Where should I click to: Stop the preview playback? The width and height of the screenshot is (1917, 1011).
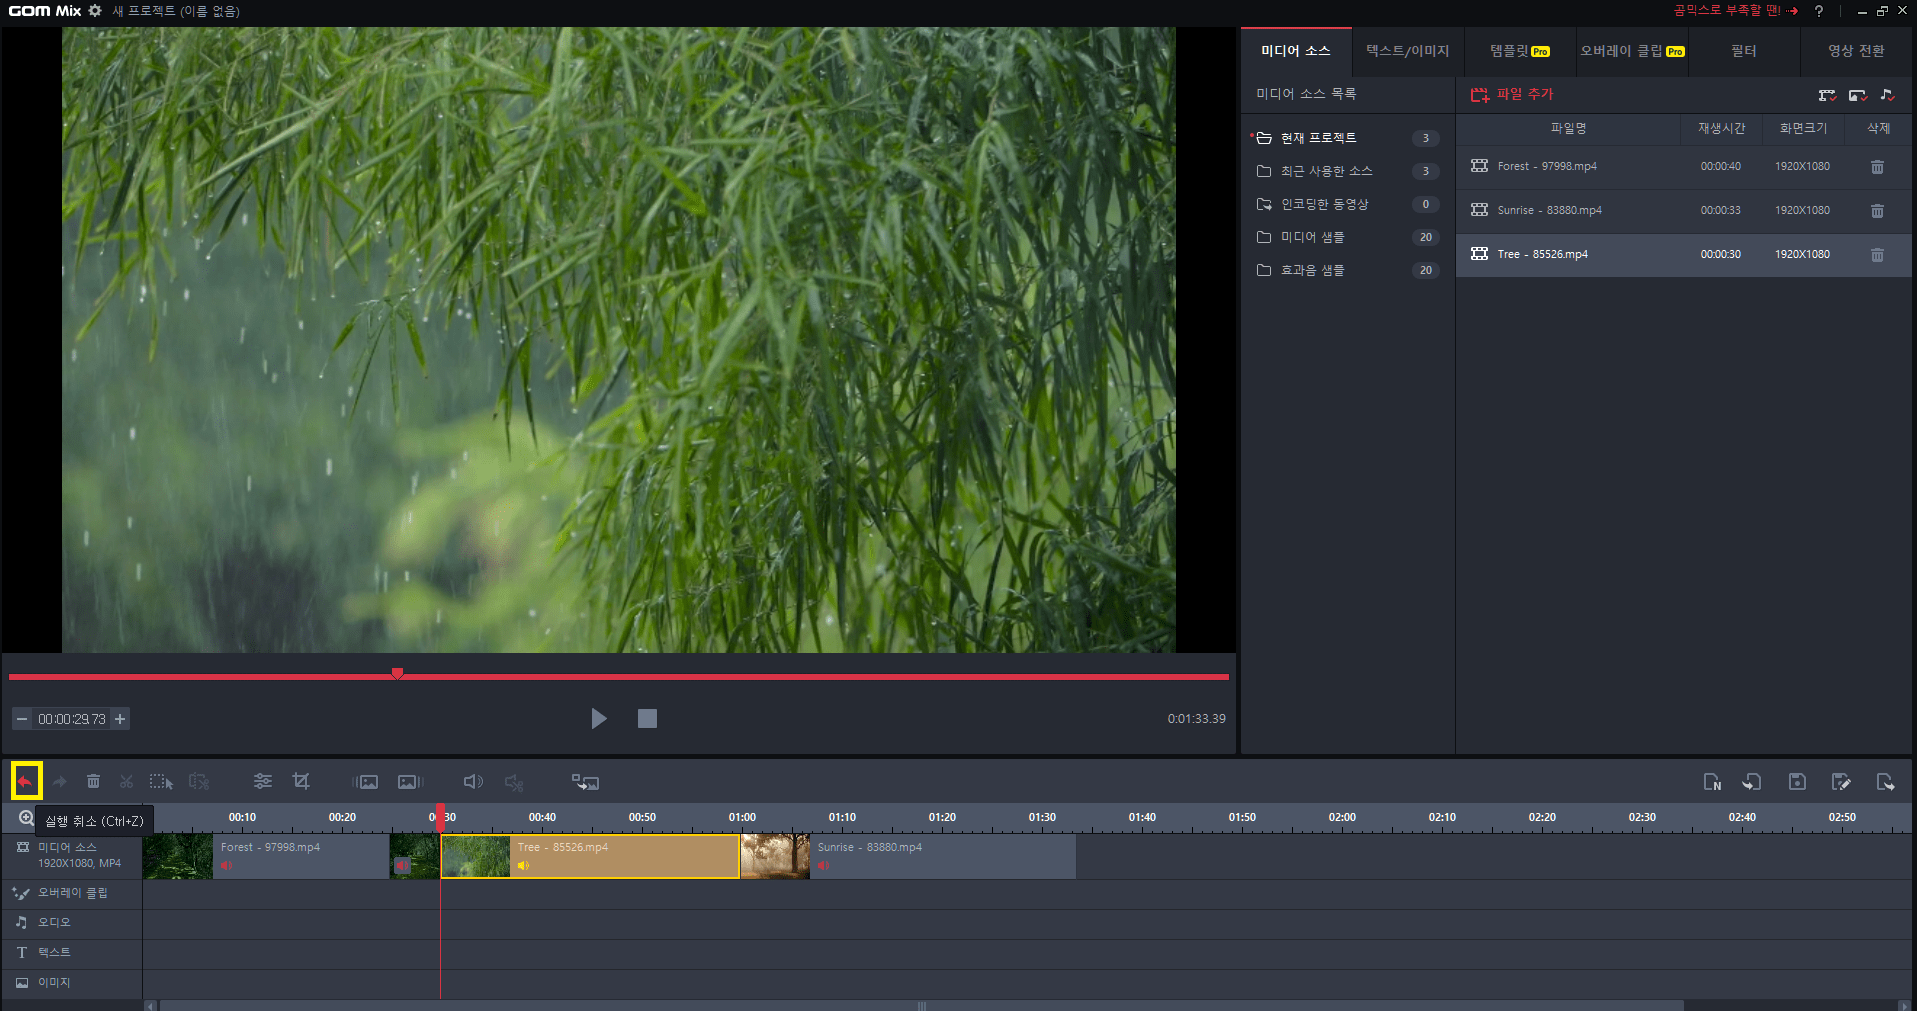[647, 718]
